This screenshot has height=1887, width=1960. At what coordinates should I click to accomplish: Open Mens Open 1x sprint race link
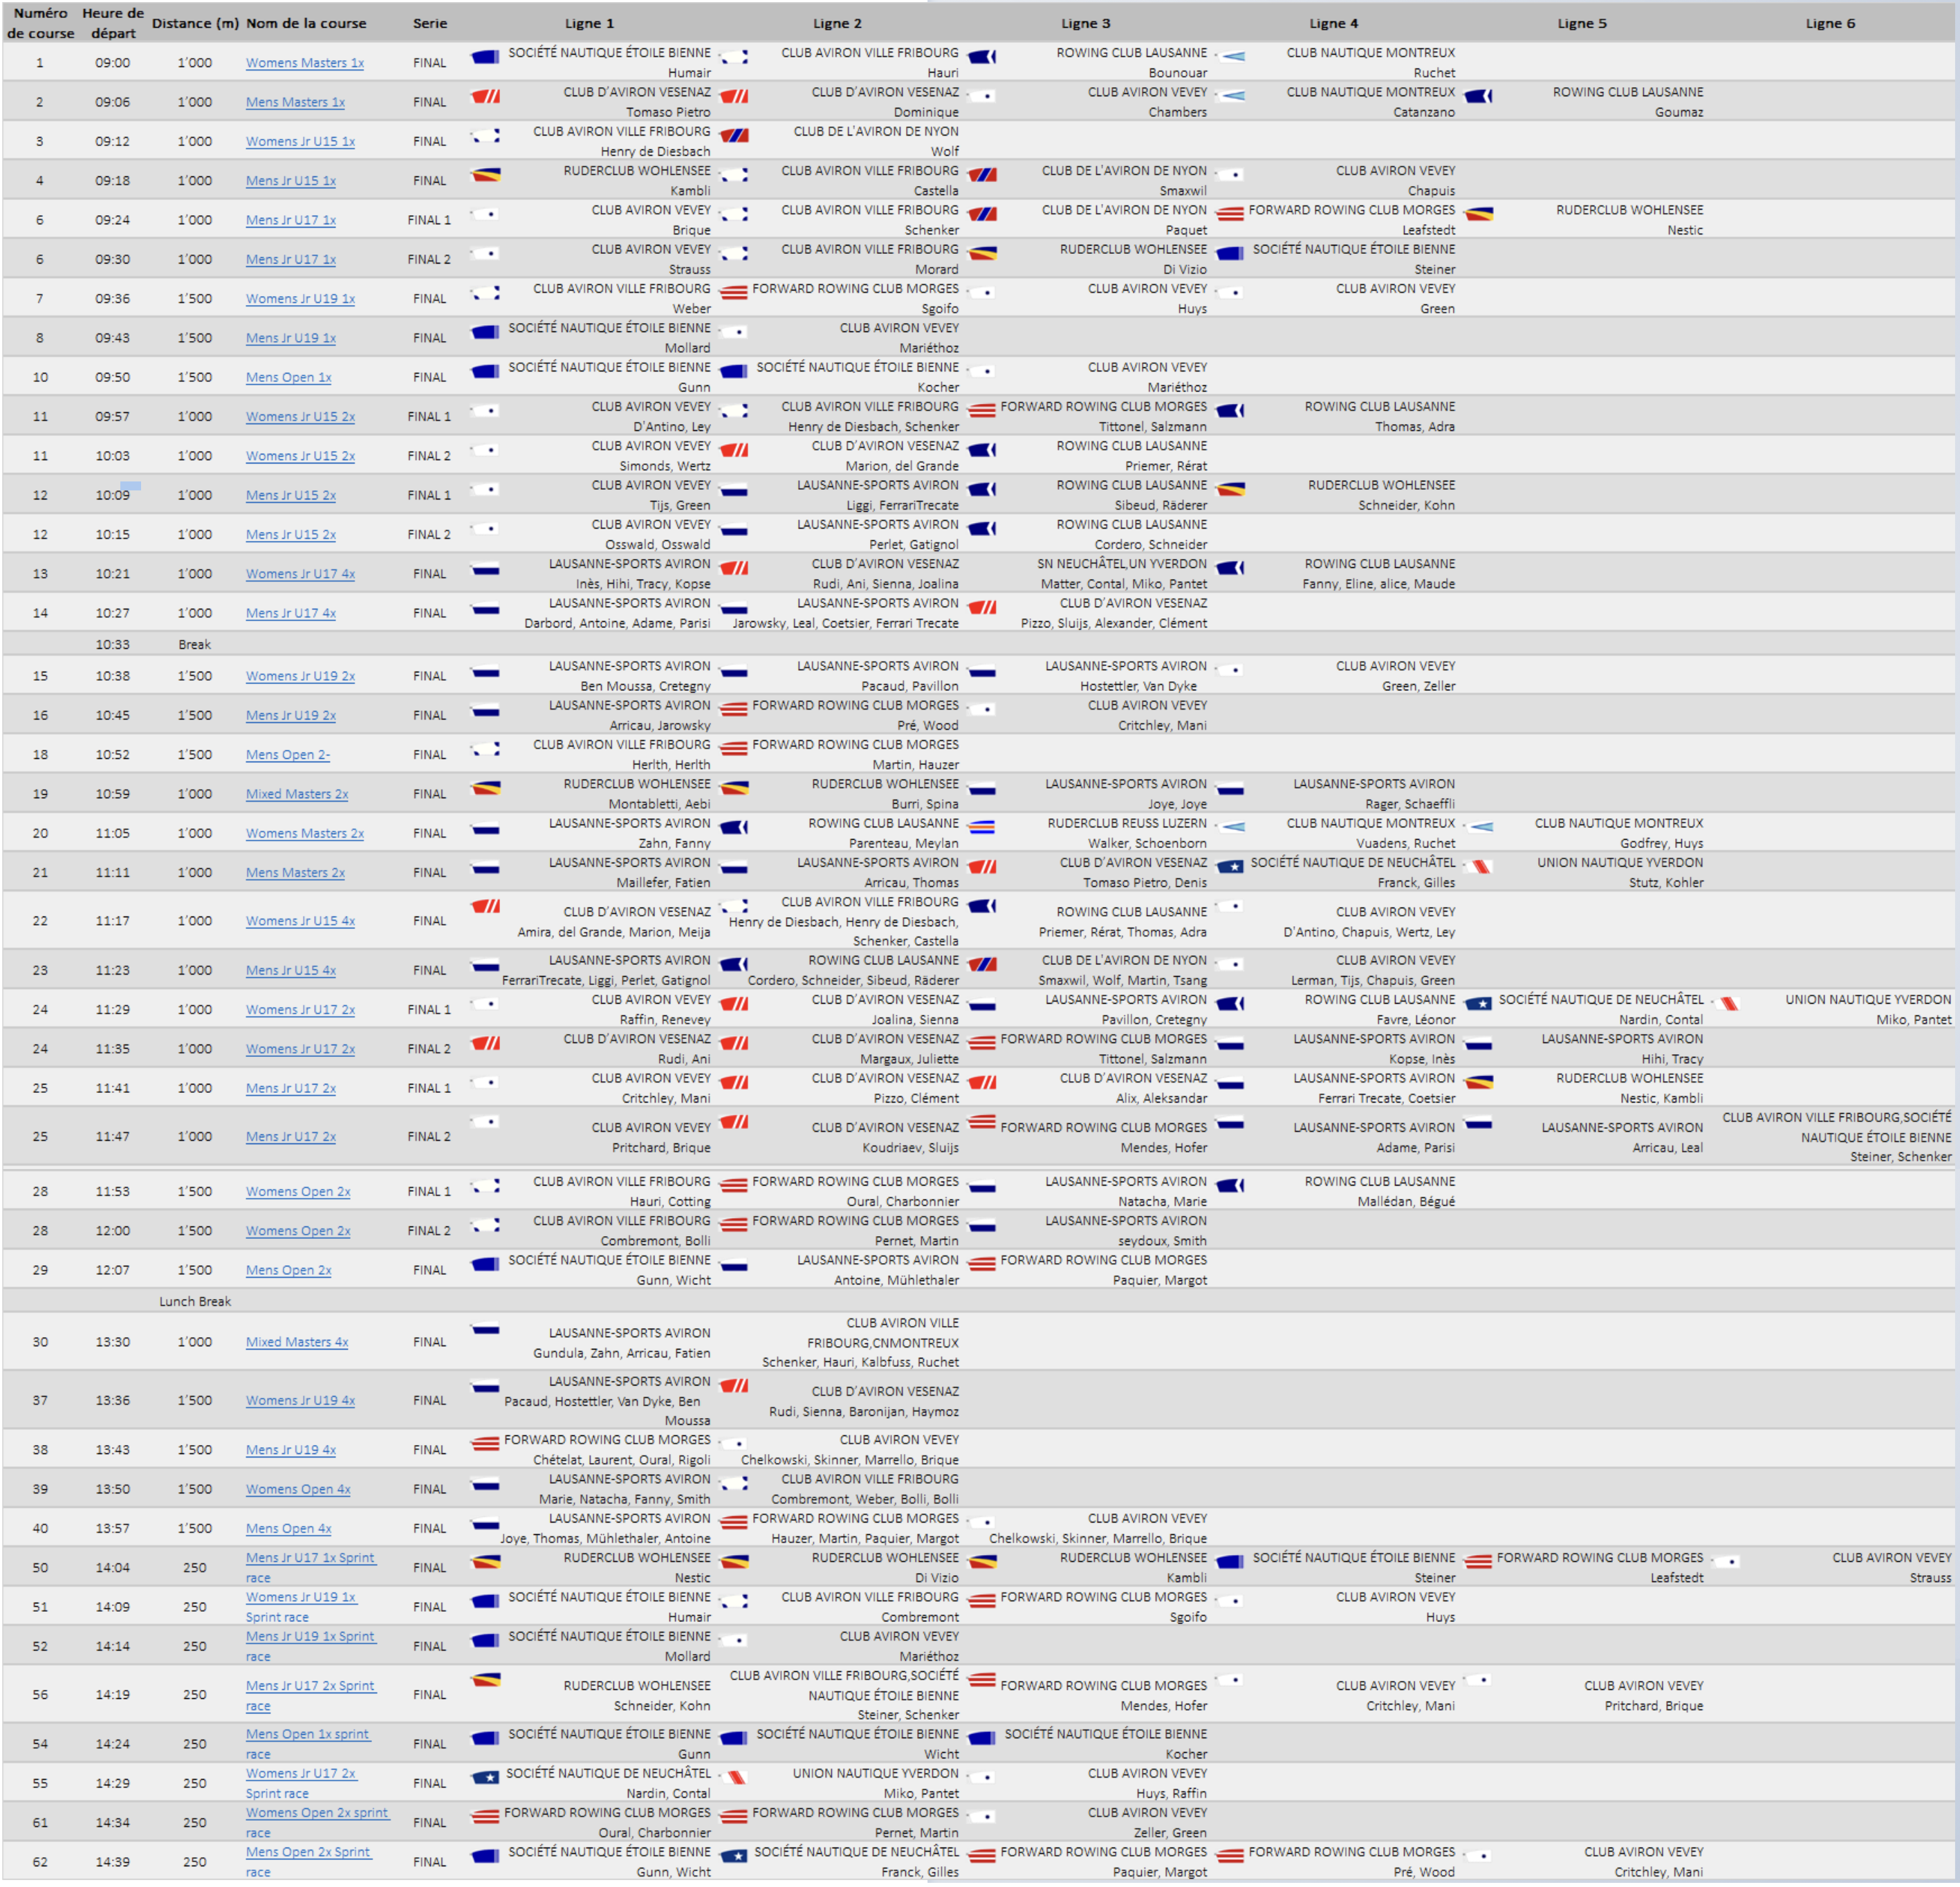[308, 1744]
